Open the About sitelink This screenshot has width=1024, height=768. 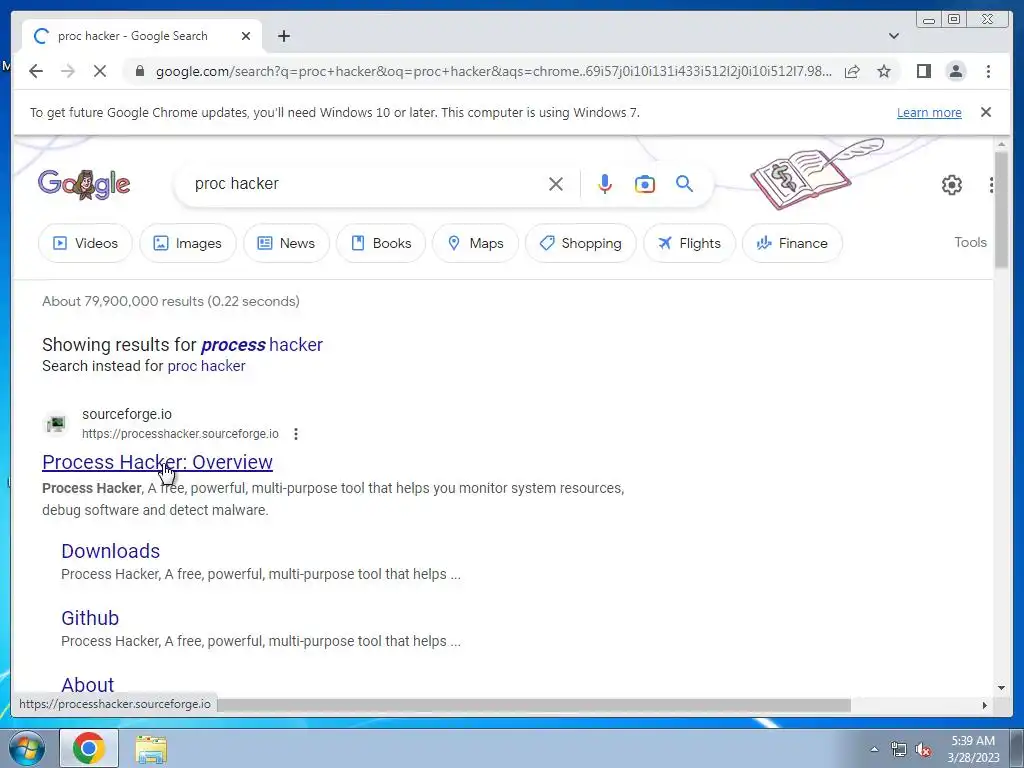[x=88, y=684]
